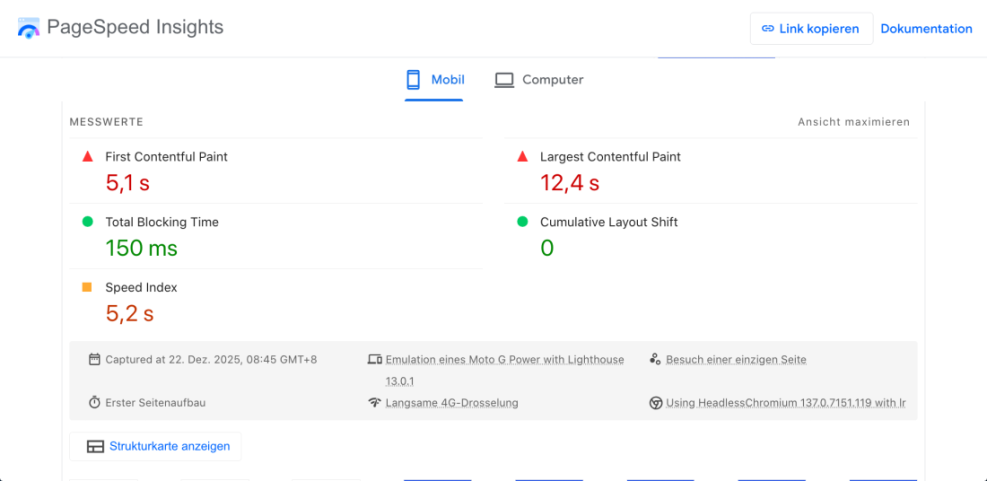Screen dimensions: 987x481
Task: Select the Cumulative Layout Shift label
Action: (x=609, y=222)
